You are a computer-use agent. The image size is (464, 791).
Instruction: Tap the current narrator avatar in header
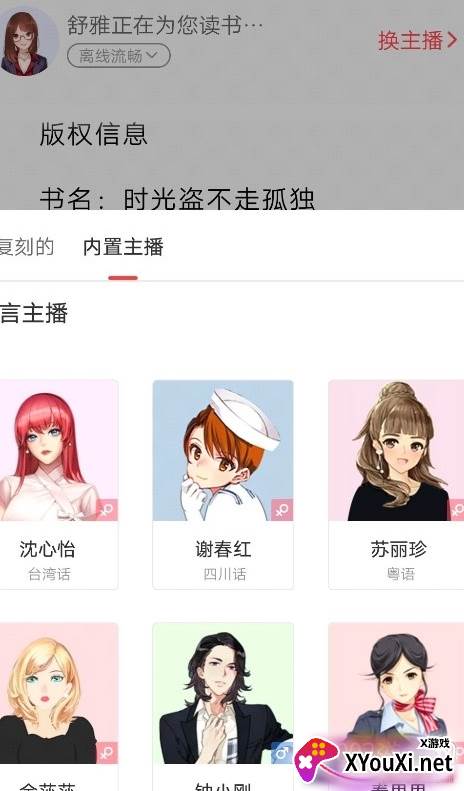pyautogui.click(x=27, y=41)
